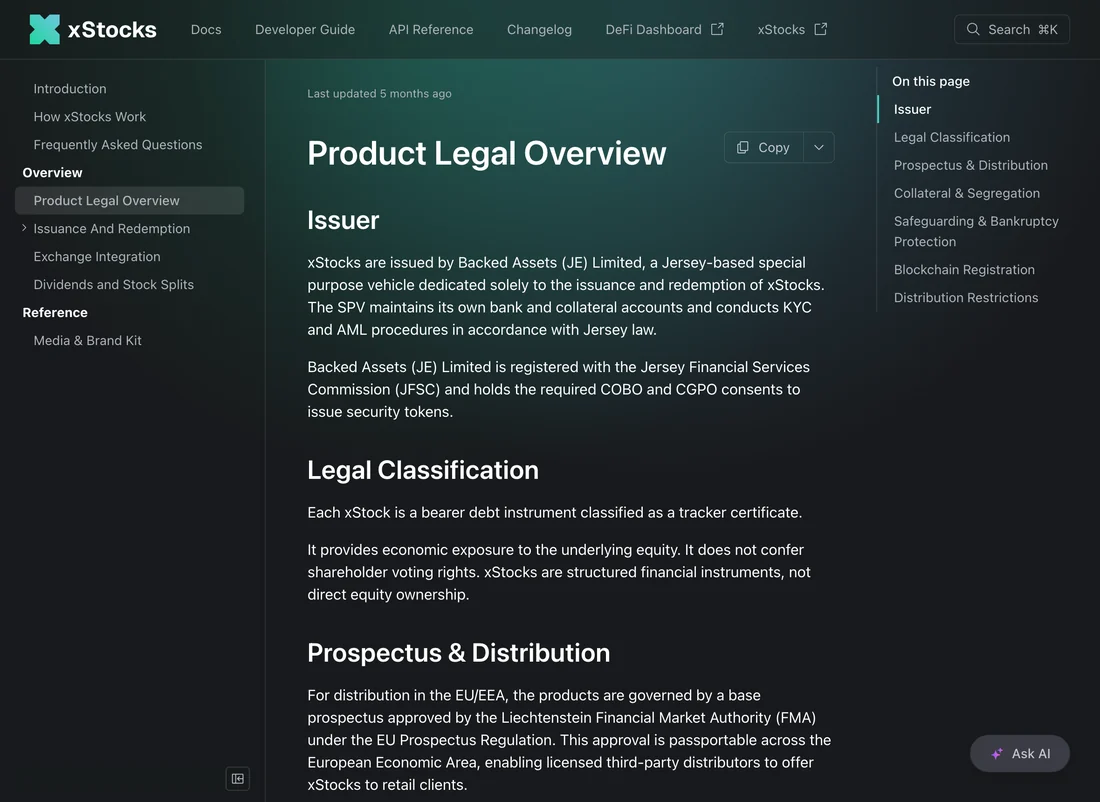This screenshot has height=802, width=1100.
Task: Jump to Blockchain Registration in outline
Action: [964, 270]
